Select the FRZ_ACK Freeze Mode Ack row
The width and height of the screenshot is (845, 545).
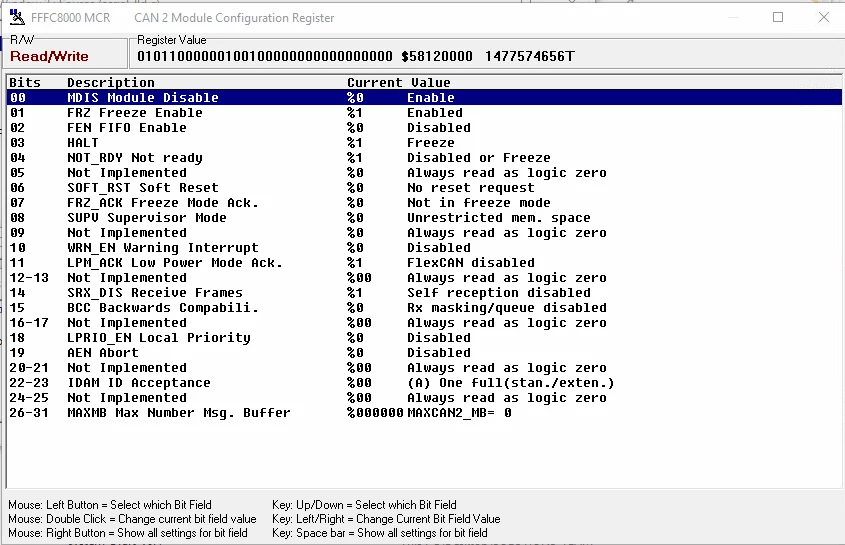tap(424, 203)
